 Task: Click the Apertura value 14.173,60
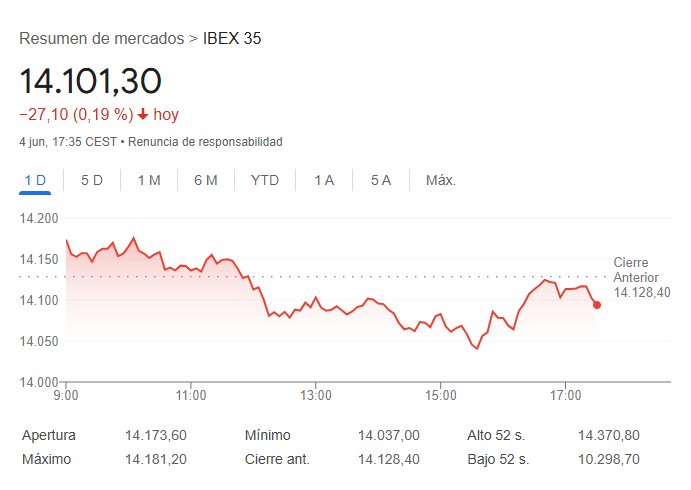(156, 435)
